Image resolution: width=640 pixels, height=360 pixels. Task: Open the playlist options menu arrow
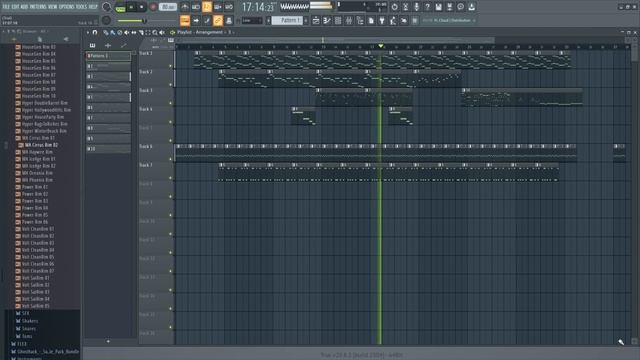click(x=87, y=32)
